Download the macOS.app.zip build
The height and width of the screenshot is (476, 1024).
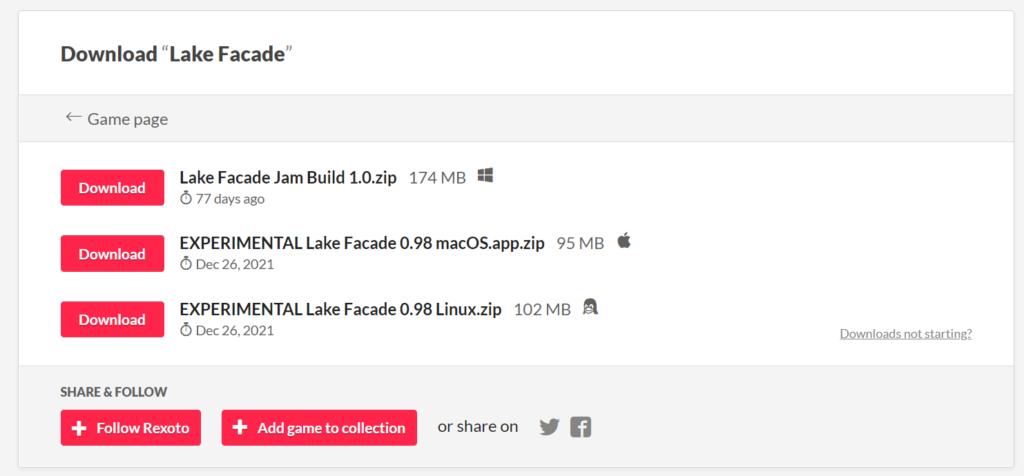(x=112, y=254)
